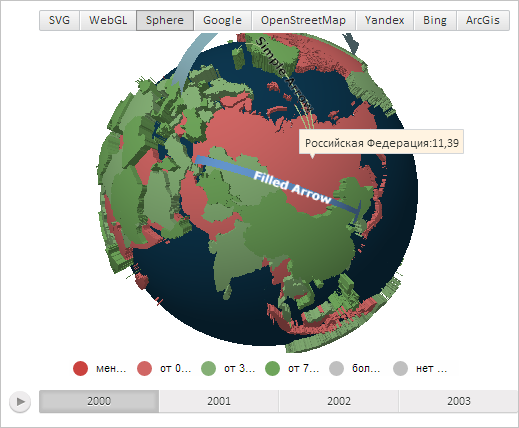Select the Yandex map button

coord(384,20)
